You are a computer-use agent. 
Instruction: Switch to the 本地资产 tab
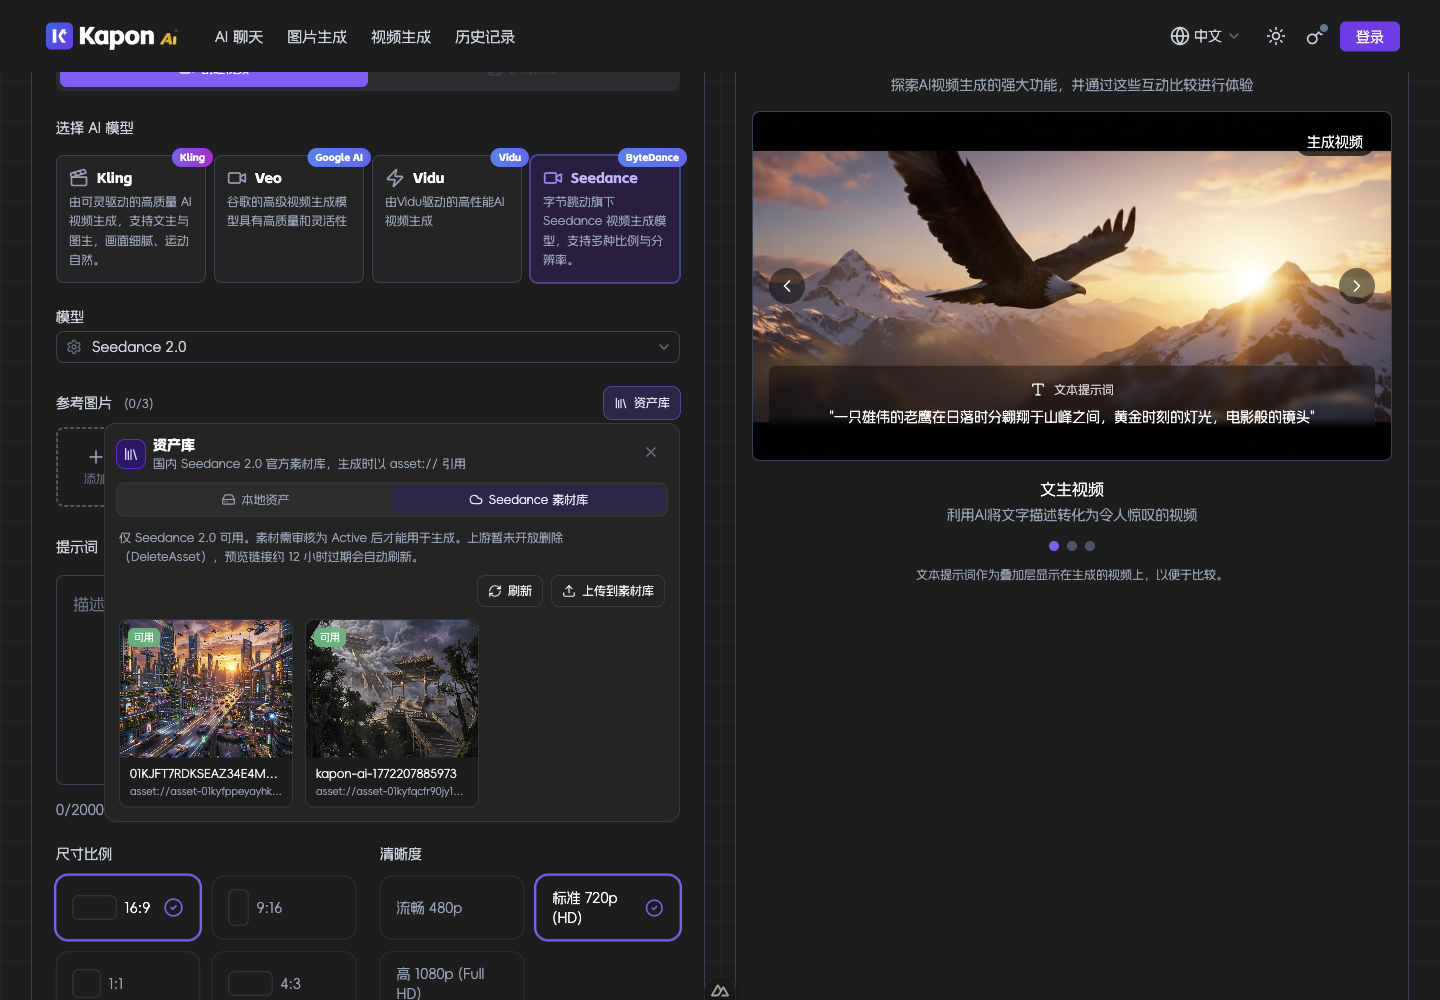click(255, 500)
